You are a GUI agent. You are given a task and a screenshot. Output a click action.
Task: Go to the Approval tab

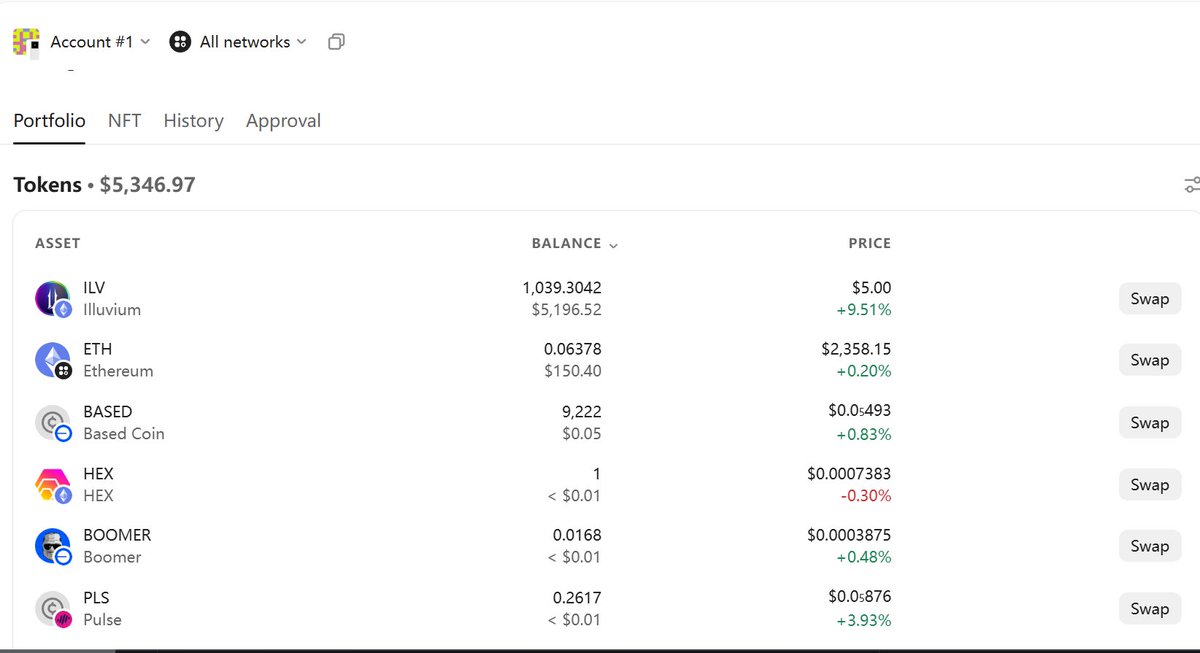[284, 121]
